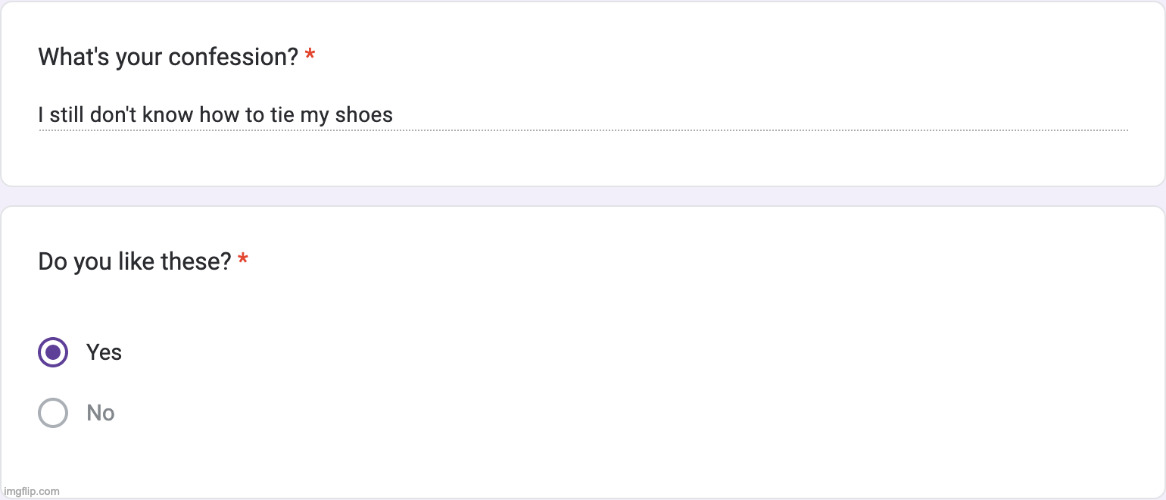Click the "No" option label text
The image size is (1166, 500).
(101, 413)
